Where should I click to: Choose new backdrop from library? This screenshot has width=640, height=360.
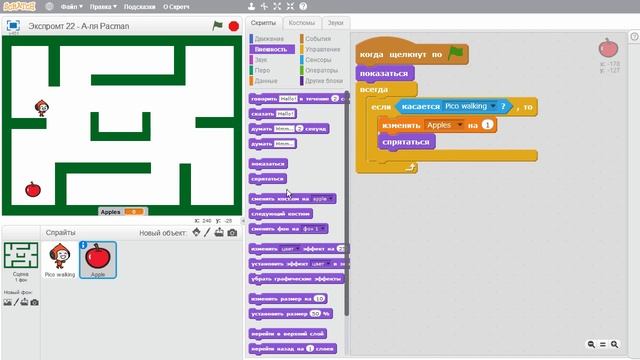coord(7,302)
